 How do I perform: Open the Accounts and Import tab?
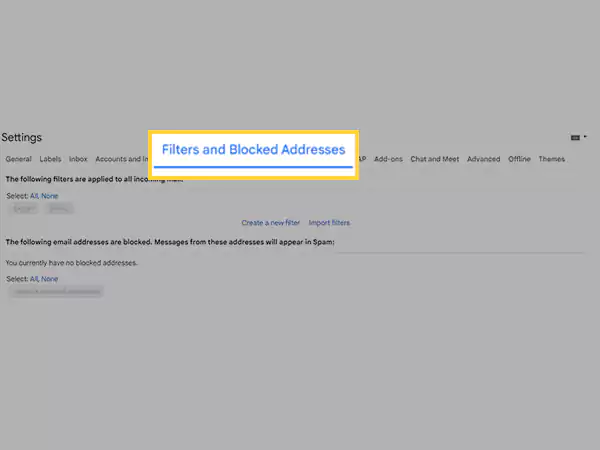(122, 159)
